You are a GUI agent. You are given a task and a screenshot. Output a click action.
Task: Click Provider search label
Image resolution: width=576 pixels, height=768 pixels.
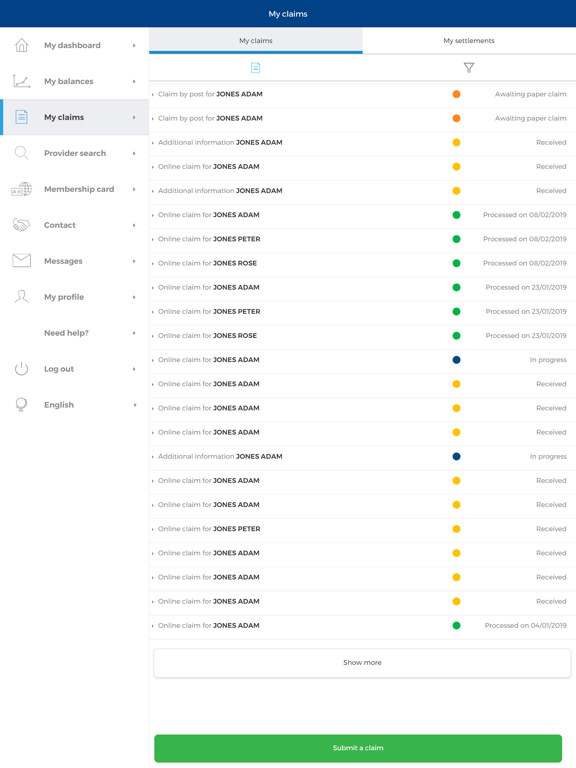click(x=75, y=153)
